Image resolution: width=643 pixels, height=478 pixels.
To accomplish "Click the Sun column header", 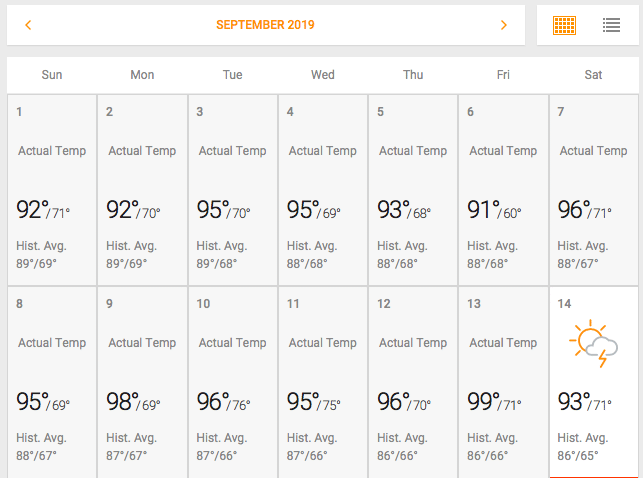I will [52, 75].
